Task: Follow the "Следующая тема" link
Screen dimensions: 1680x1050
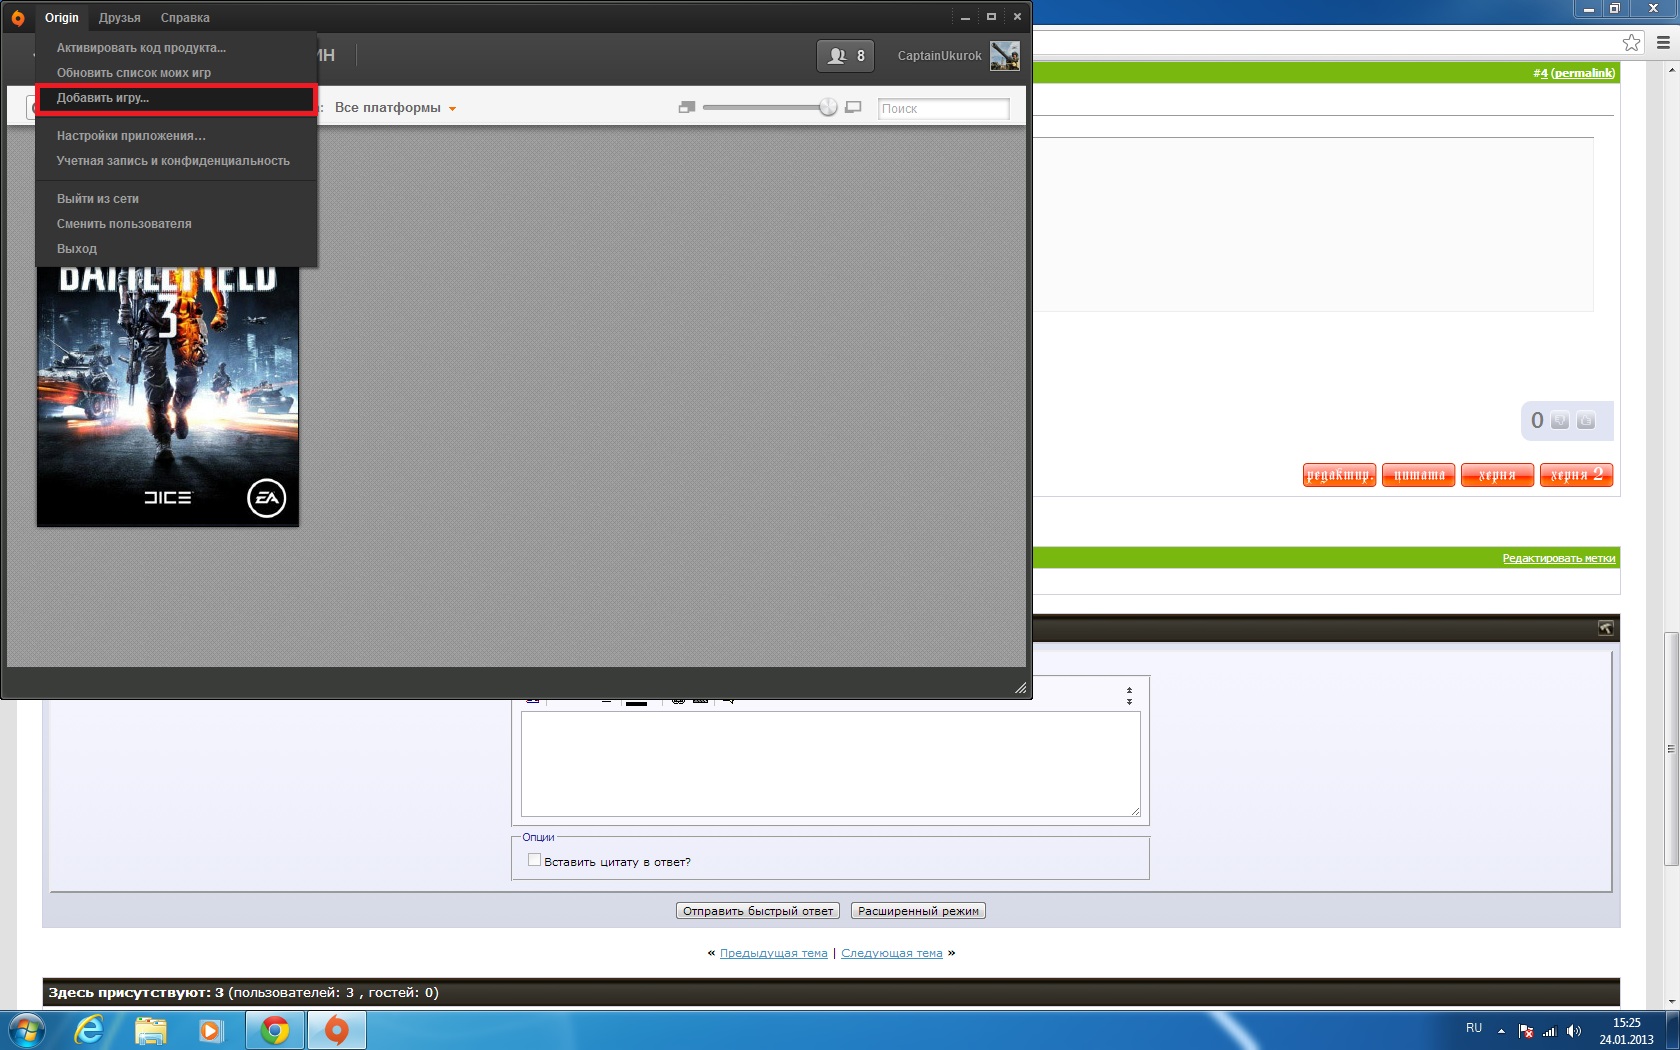Action: click(x=891, y=953)
